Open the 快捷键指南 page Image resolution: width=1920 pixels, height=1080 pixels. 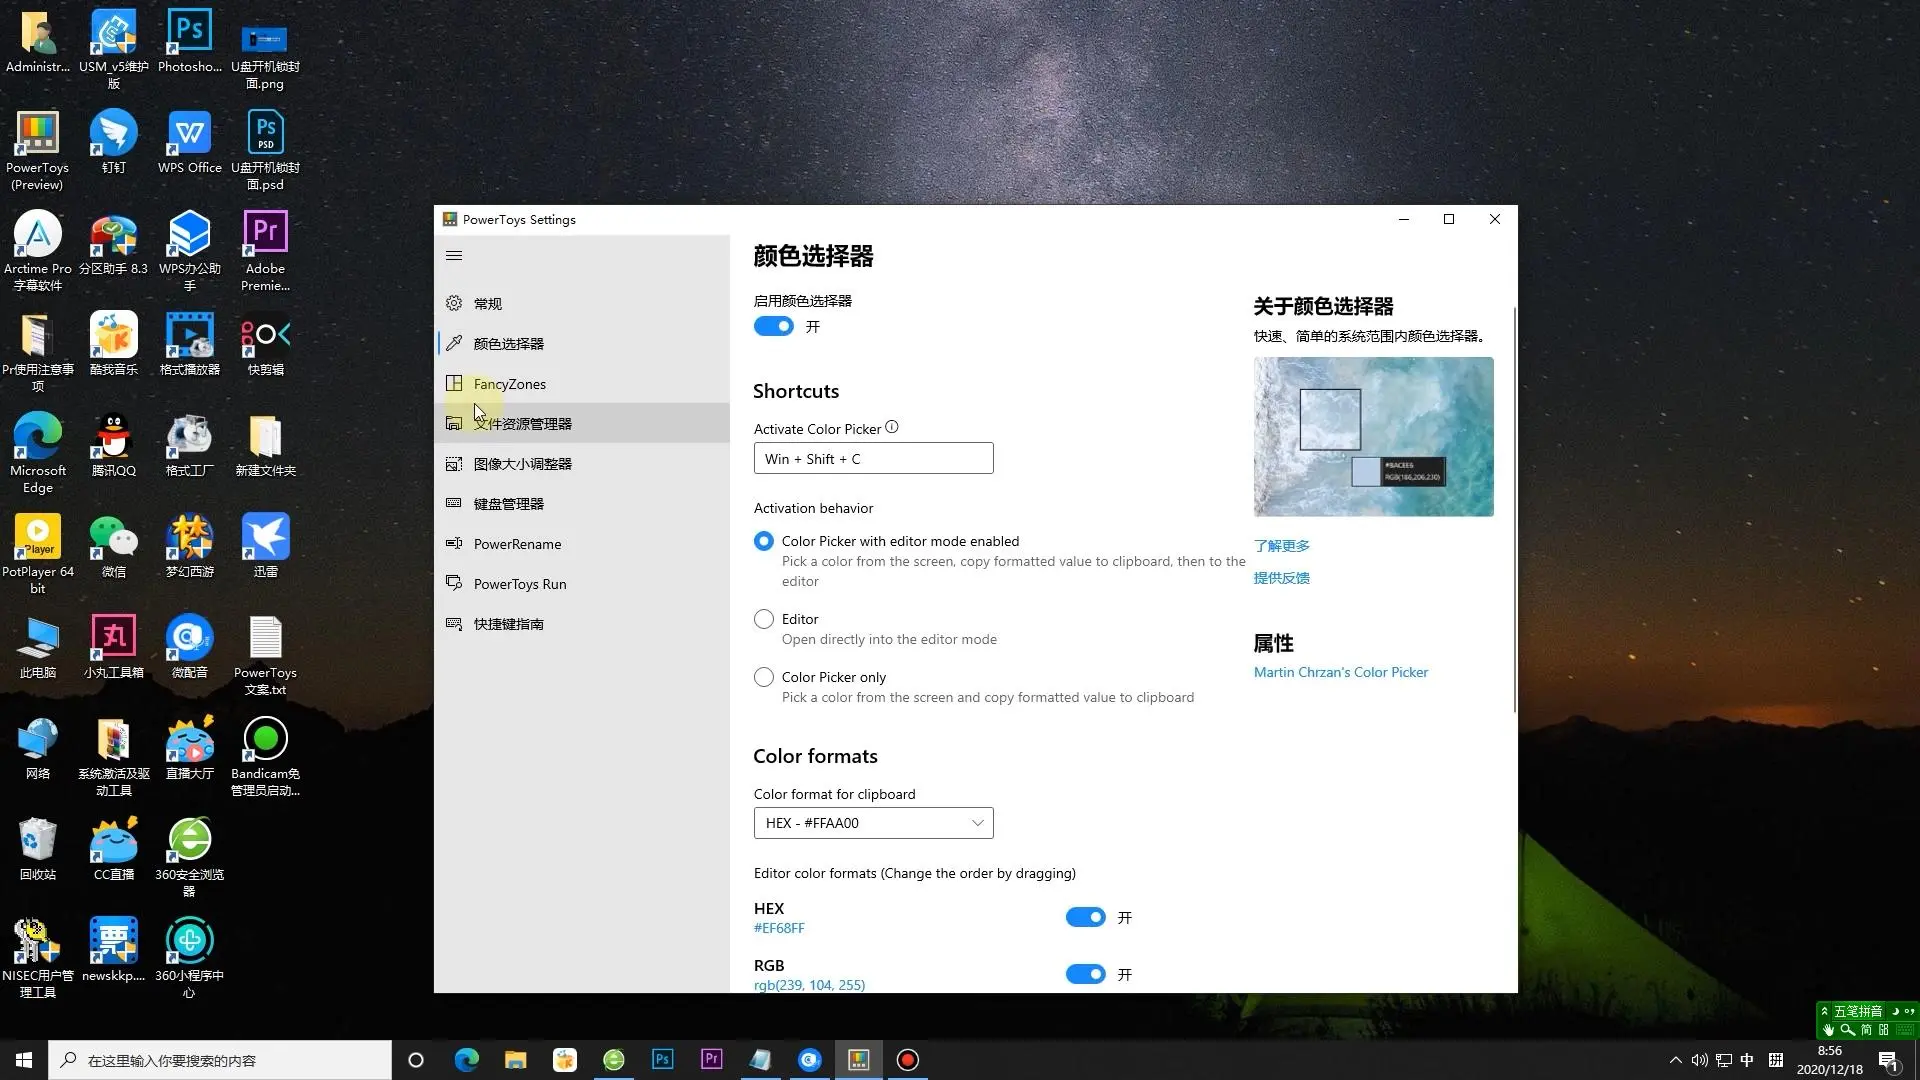(x=582, y=624)
